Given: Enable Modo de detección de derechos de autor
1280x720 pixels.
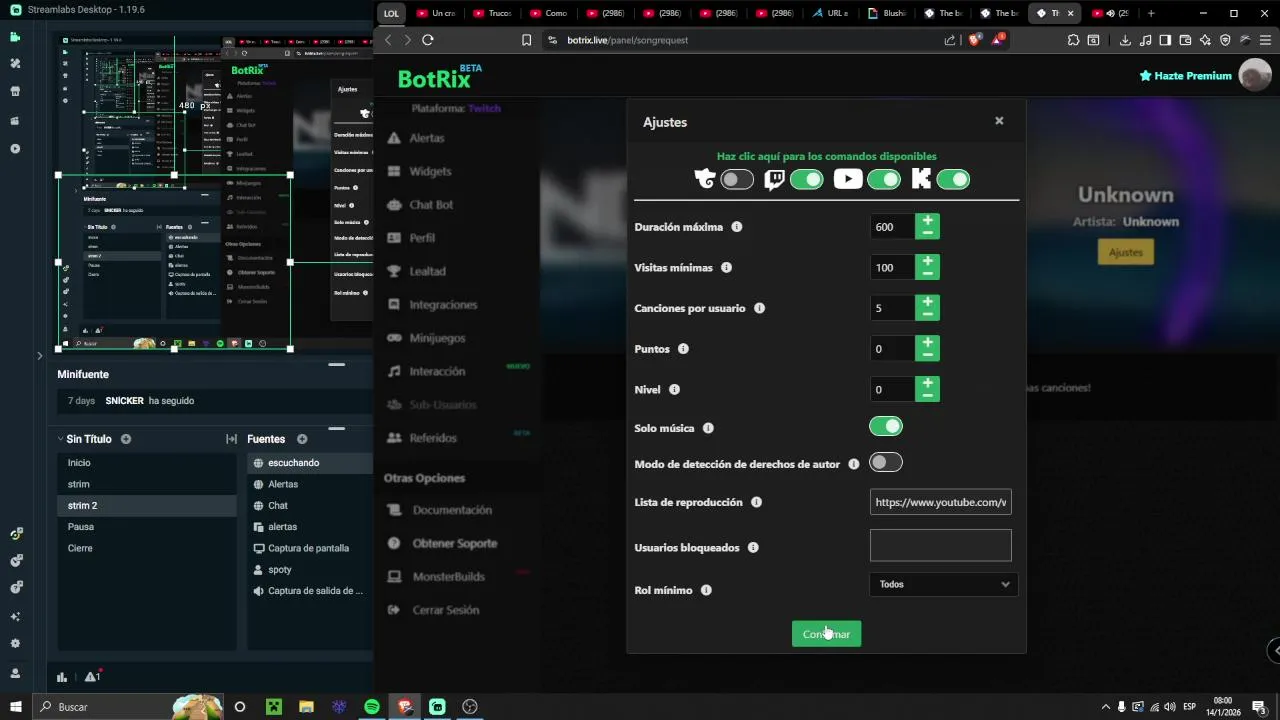Looking at the screenshot, I should pos(886,462).
